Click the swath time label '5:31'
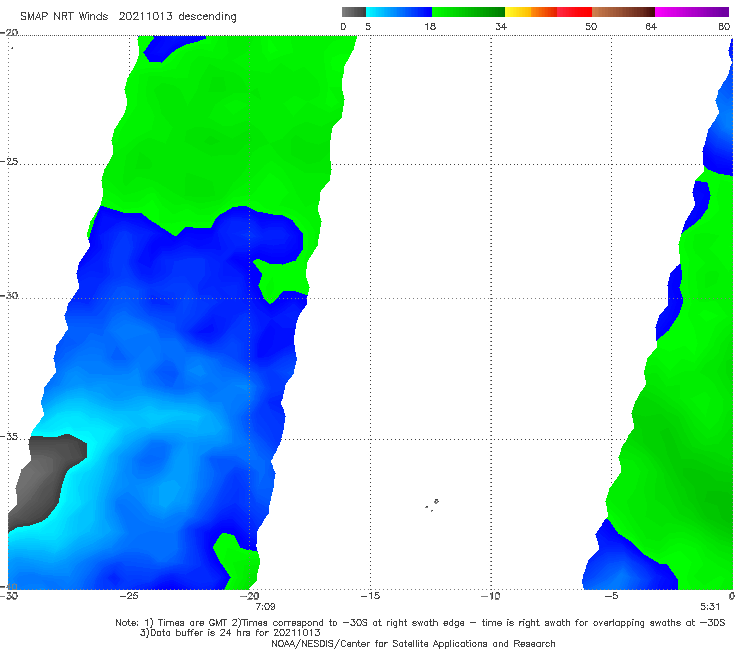Viewport: 740px width, 650px height. 710,607
